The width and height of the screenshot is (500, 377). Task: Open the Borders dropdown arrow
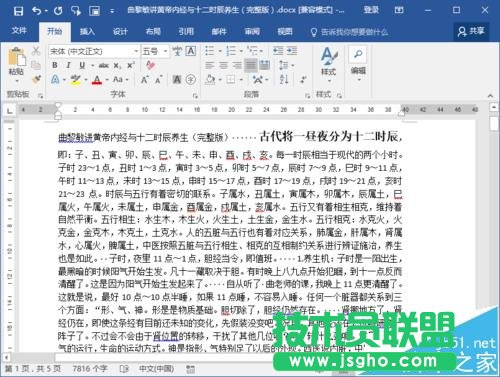[x=241, y=79]
